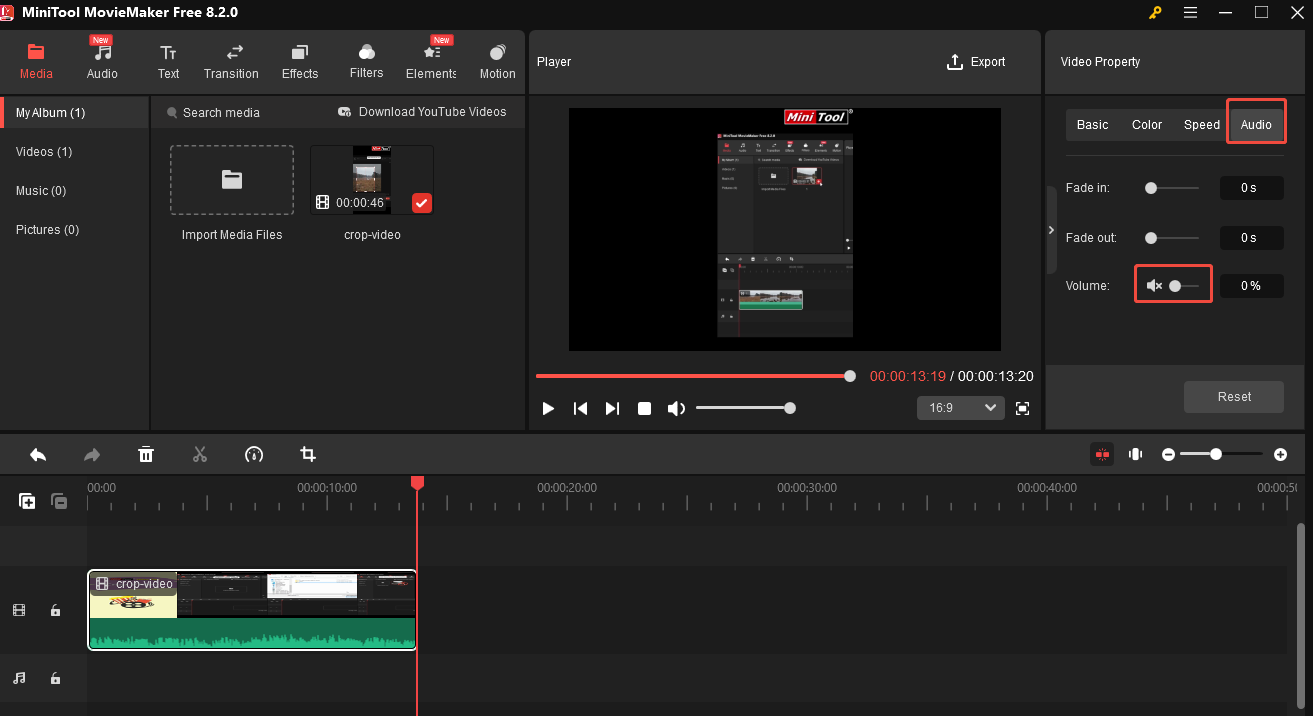Jump to previous frame in player
The width and height of the screenshot is (1313, 716).
pyautogui.click(x=580, y=408)
